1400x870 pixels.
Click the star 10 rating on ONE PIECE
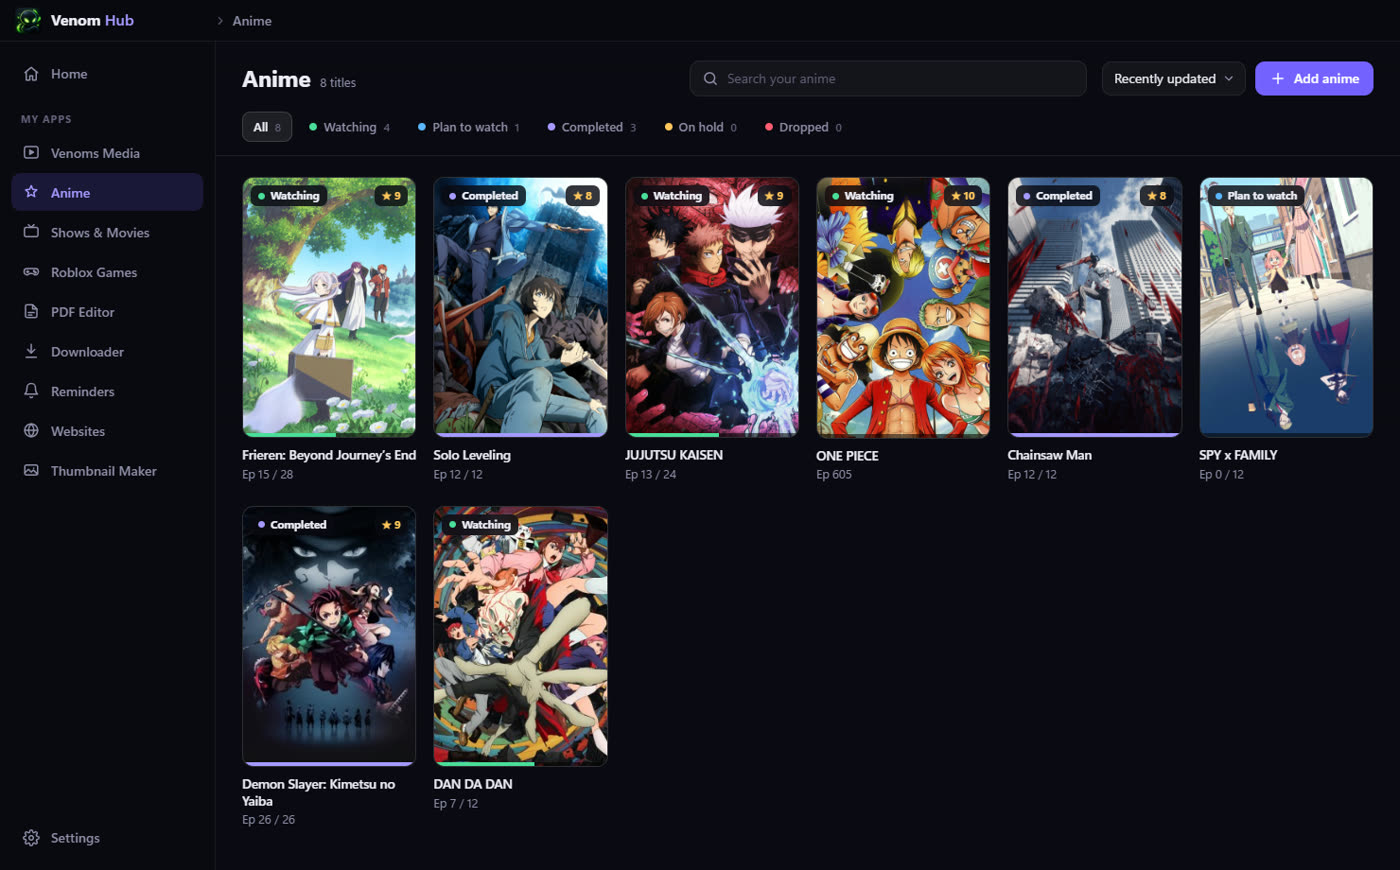pos(963,196)
